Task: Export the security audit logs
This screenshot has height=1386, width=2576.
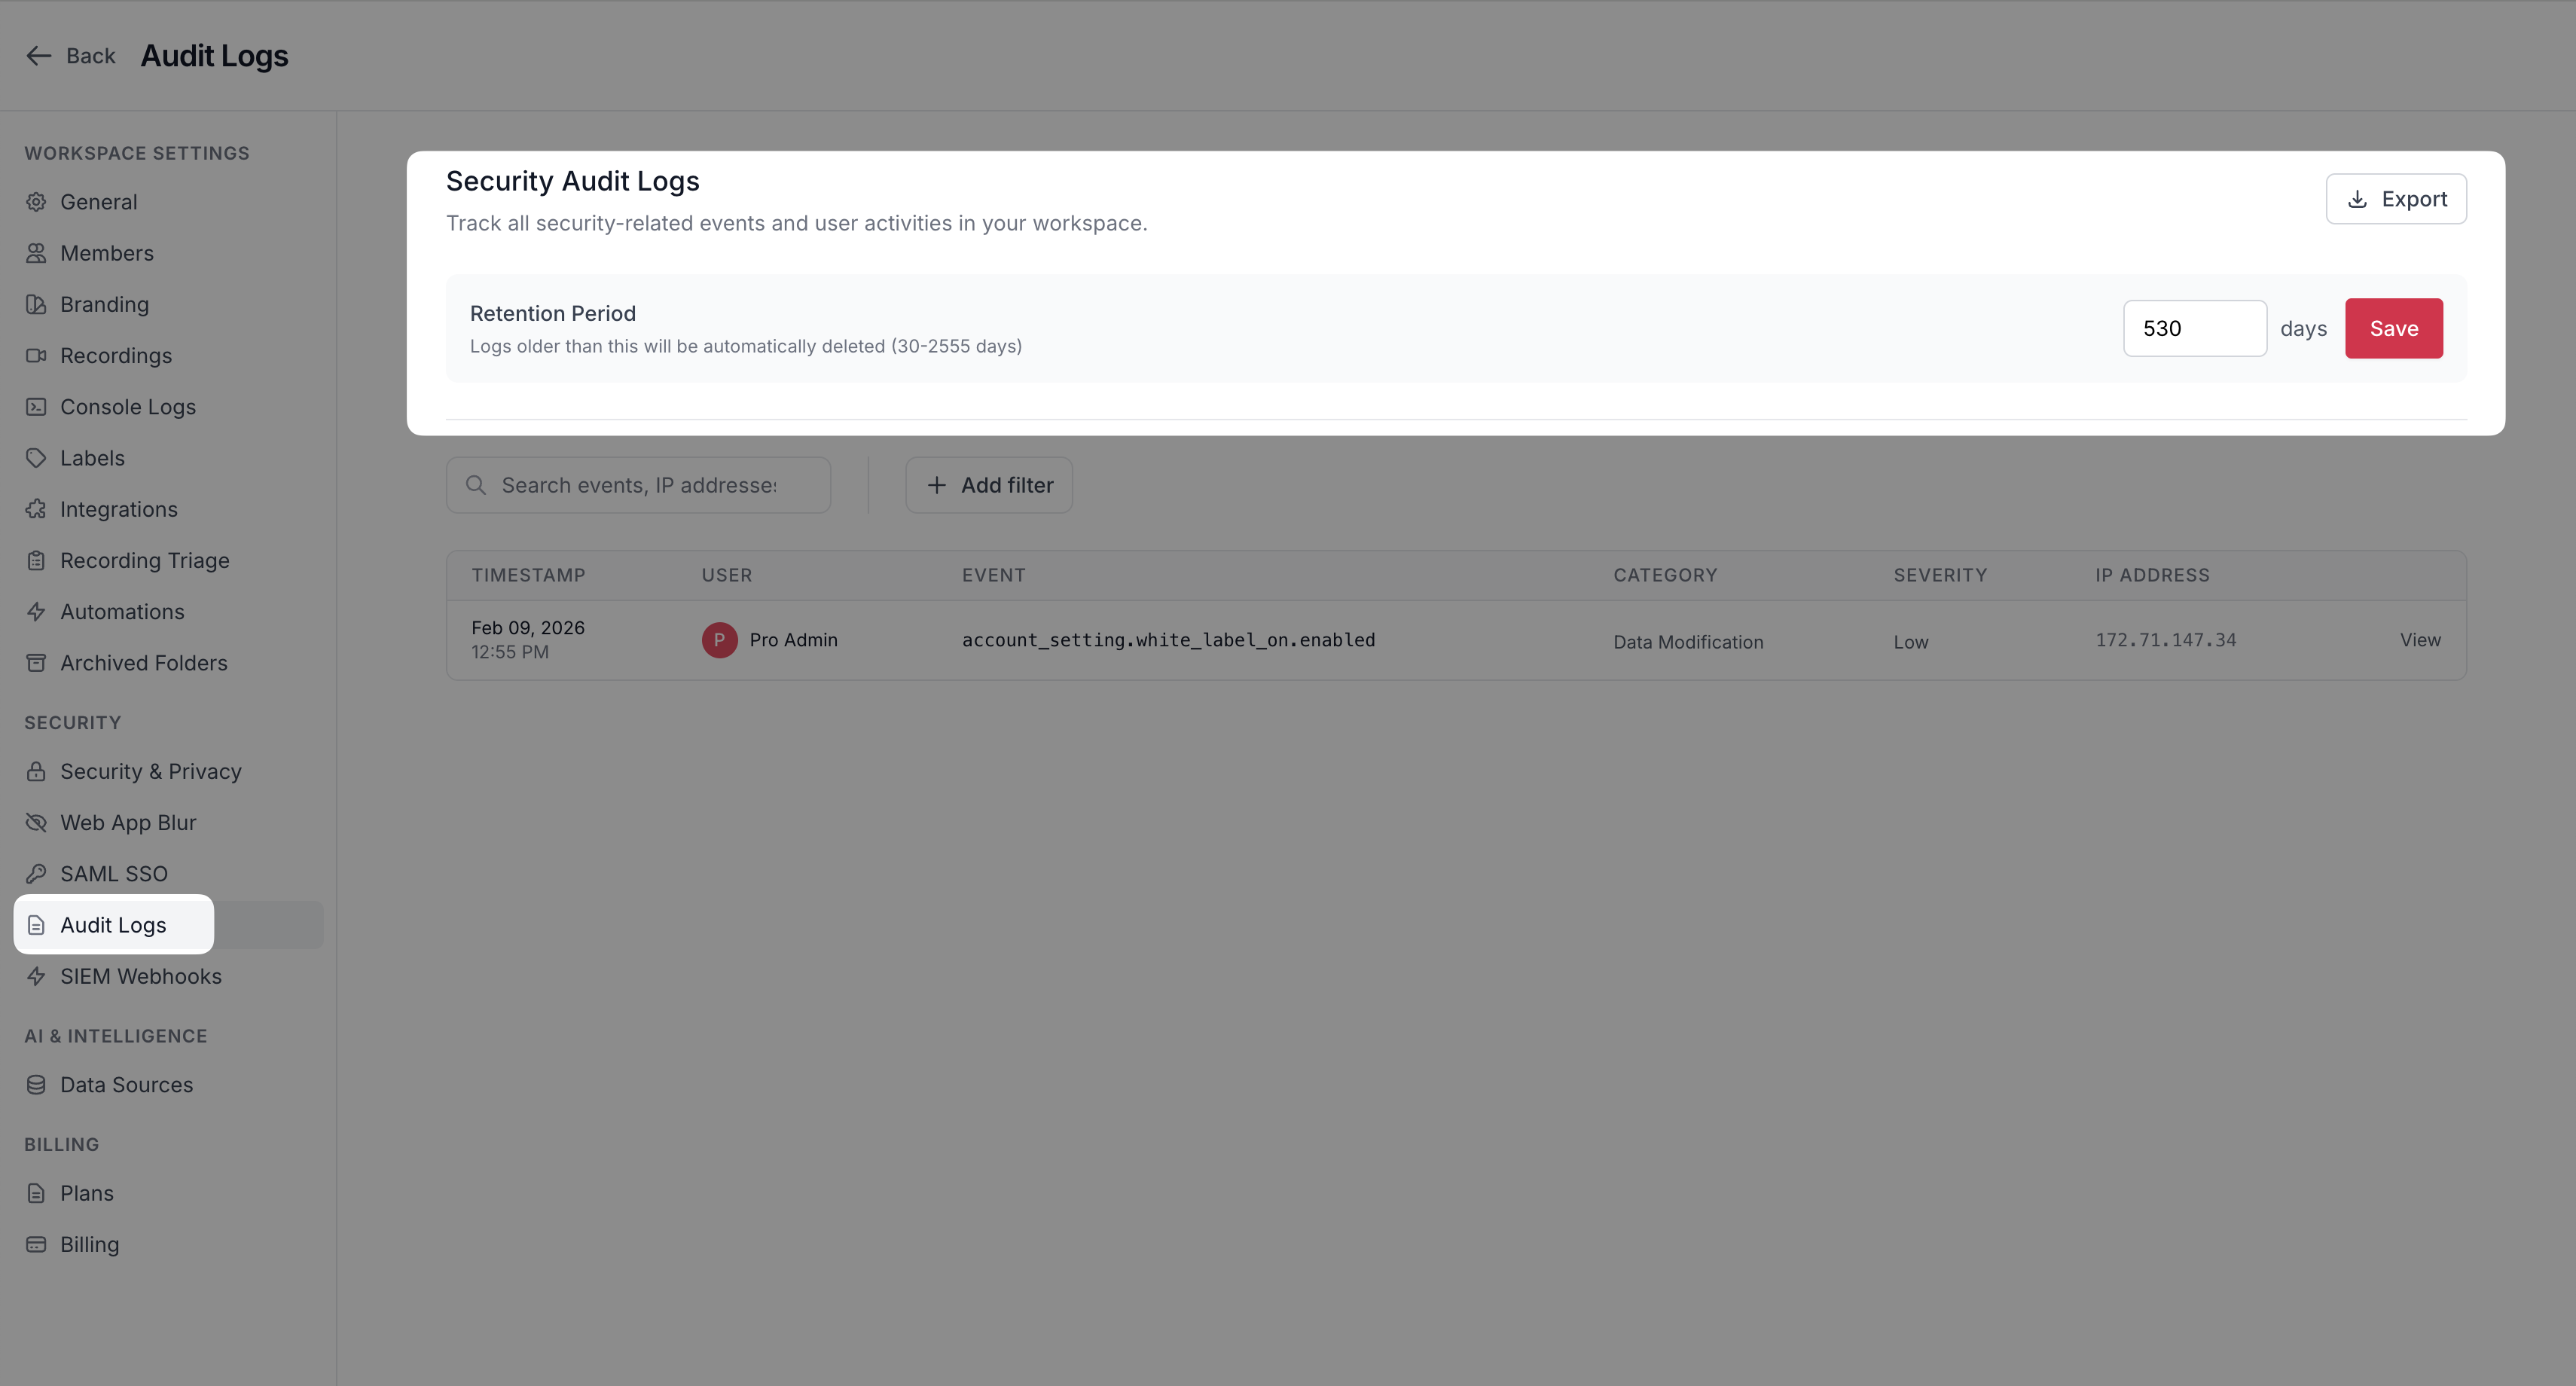Action: coord(2395,199)
